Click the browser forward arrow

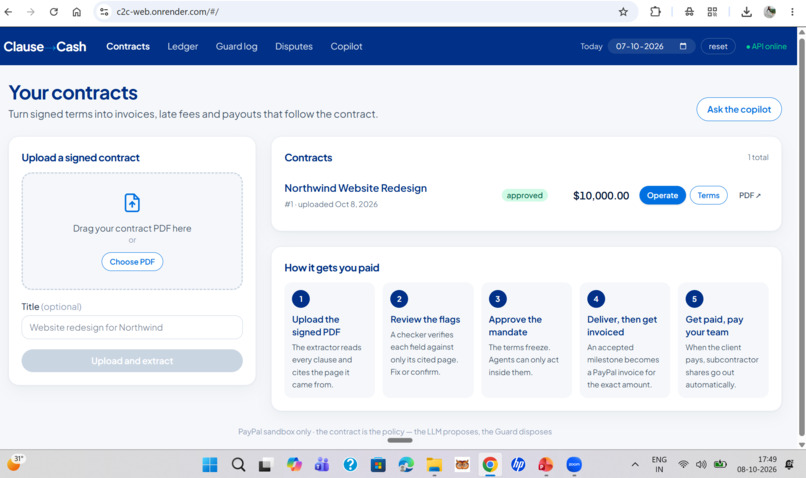[x=31, y=12]
